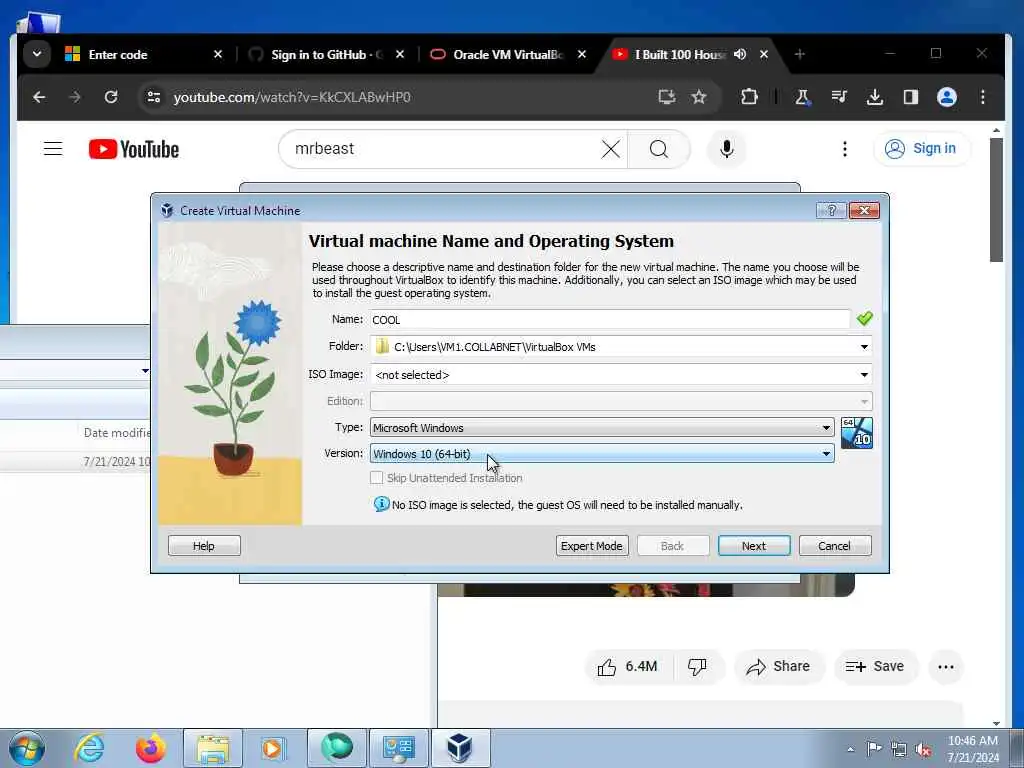
Task: Open Windows Explorer from the taskbar
Action: pos(213,748)
